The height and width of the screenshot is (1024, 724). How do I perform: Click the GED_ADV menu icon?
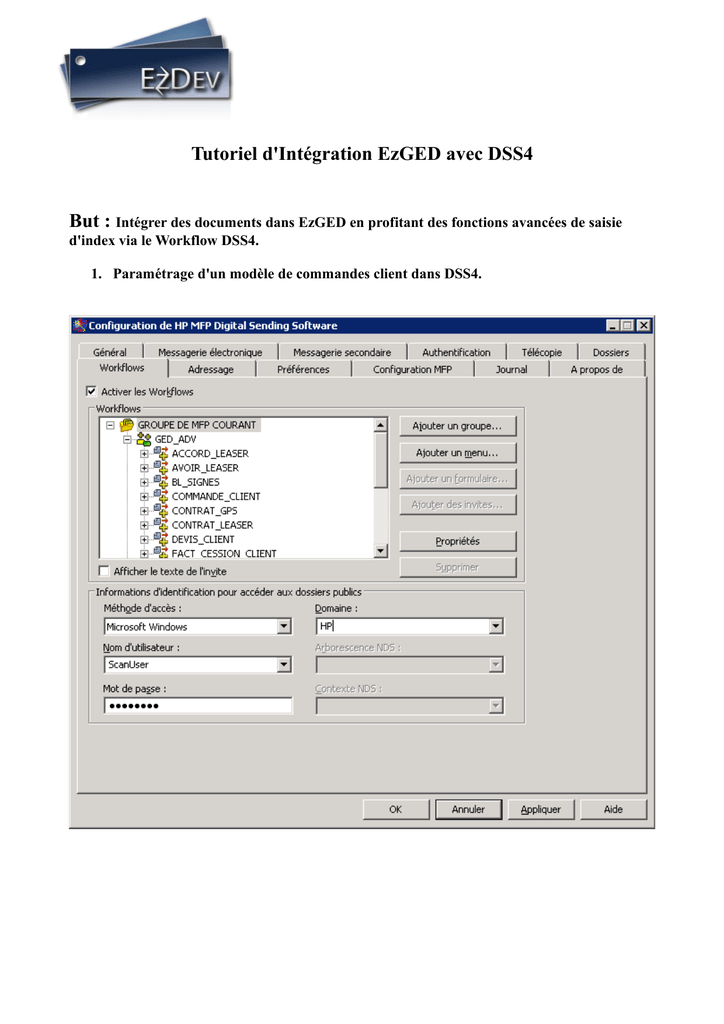[x=144, y=440]
